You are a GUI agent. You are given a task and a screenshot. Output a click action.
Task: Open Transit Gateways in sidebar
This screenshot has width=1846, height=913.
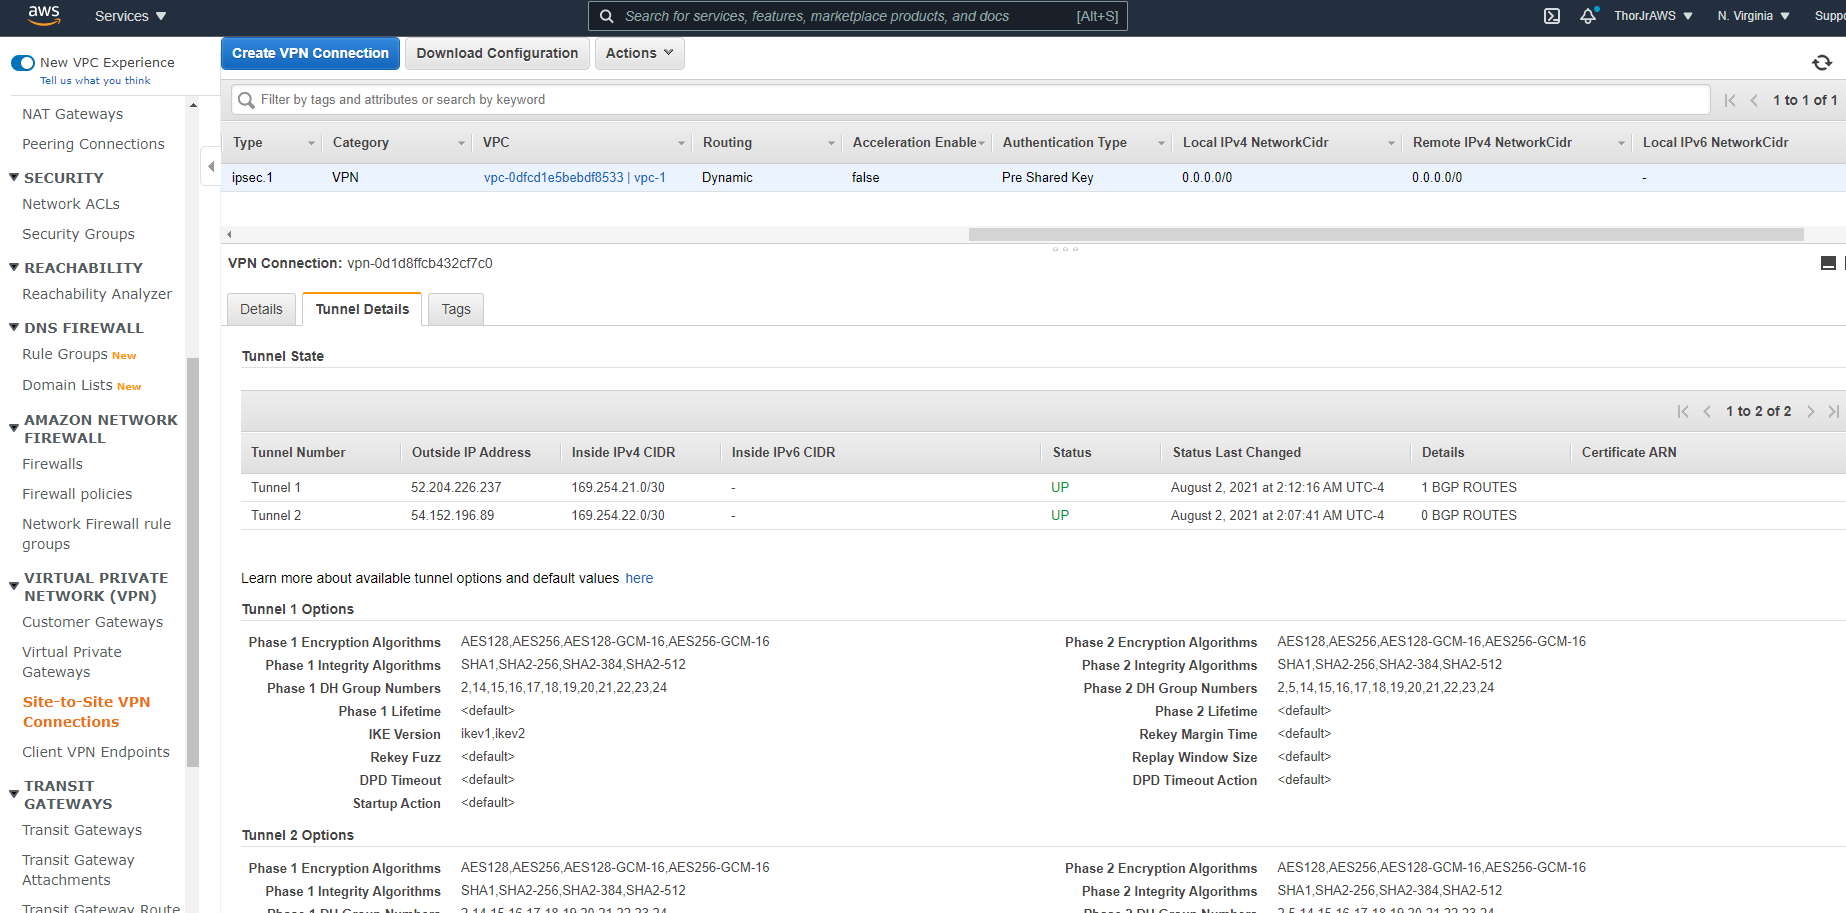(82, 830)
